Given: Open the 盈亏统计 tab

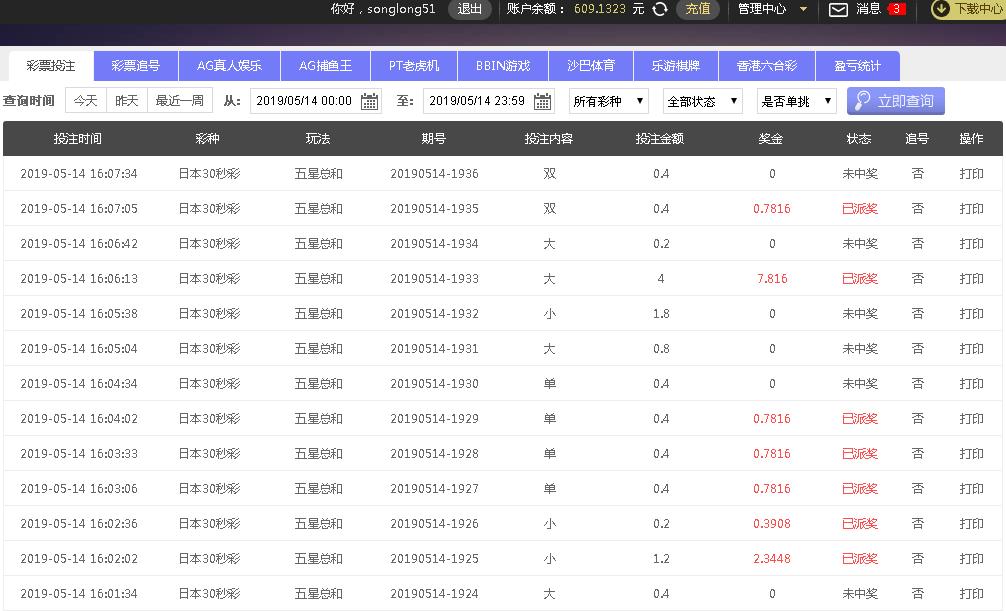Looking at the screenshot, I should 857,66.
